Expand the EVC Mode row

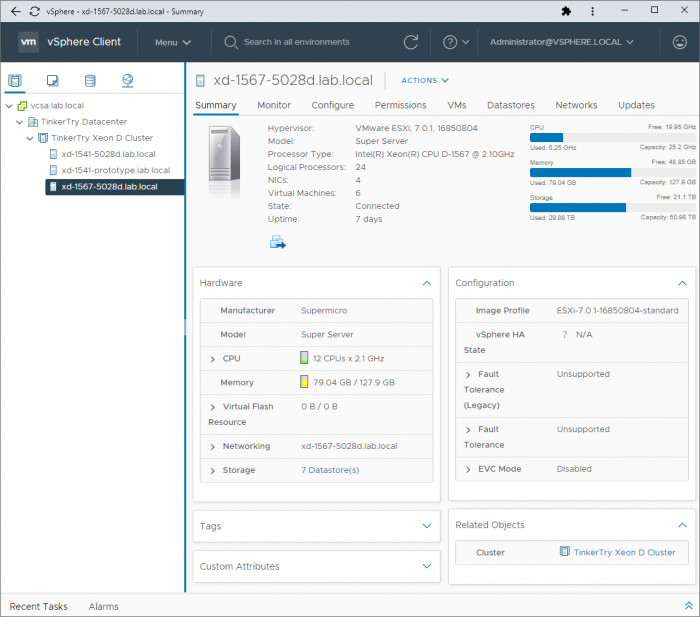468,470
